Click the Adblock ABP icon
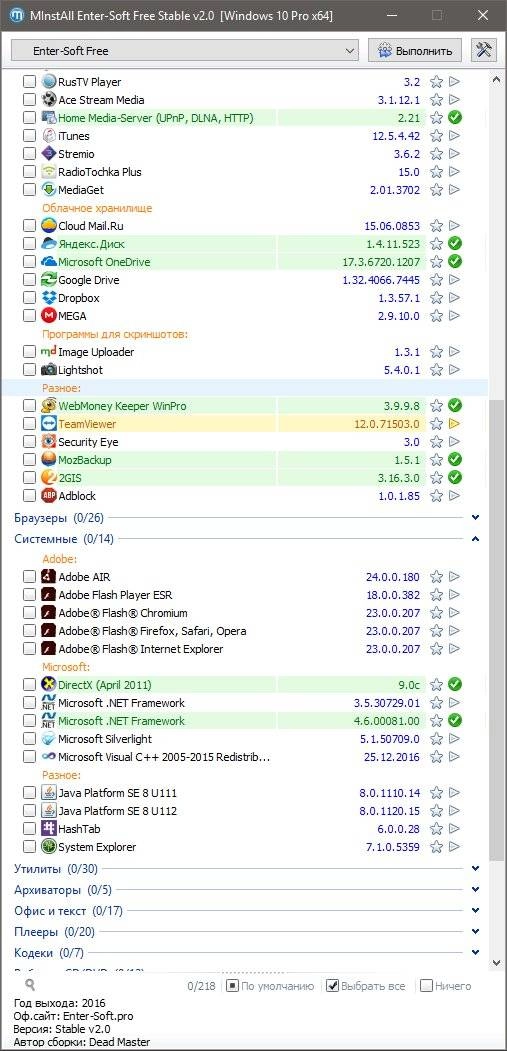Image resolution: width=507 pixels, height=1051 pixels. pos(49,496)
